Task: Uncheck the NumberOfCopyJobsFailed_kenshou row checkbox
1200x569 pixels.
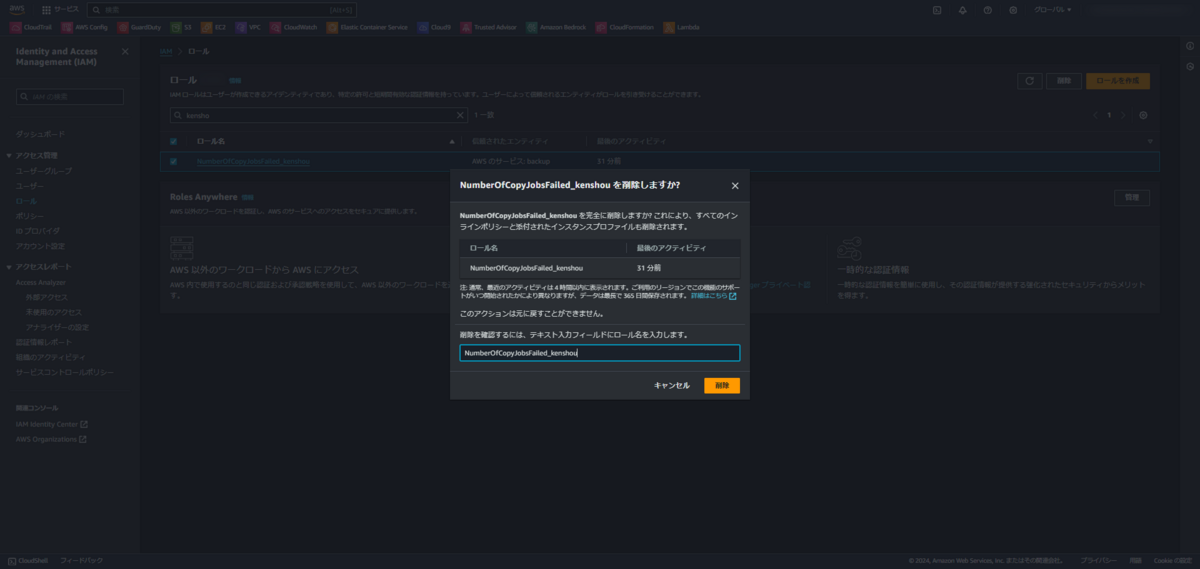Action: 174,161
